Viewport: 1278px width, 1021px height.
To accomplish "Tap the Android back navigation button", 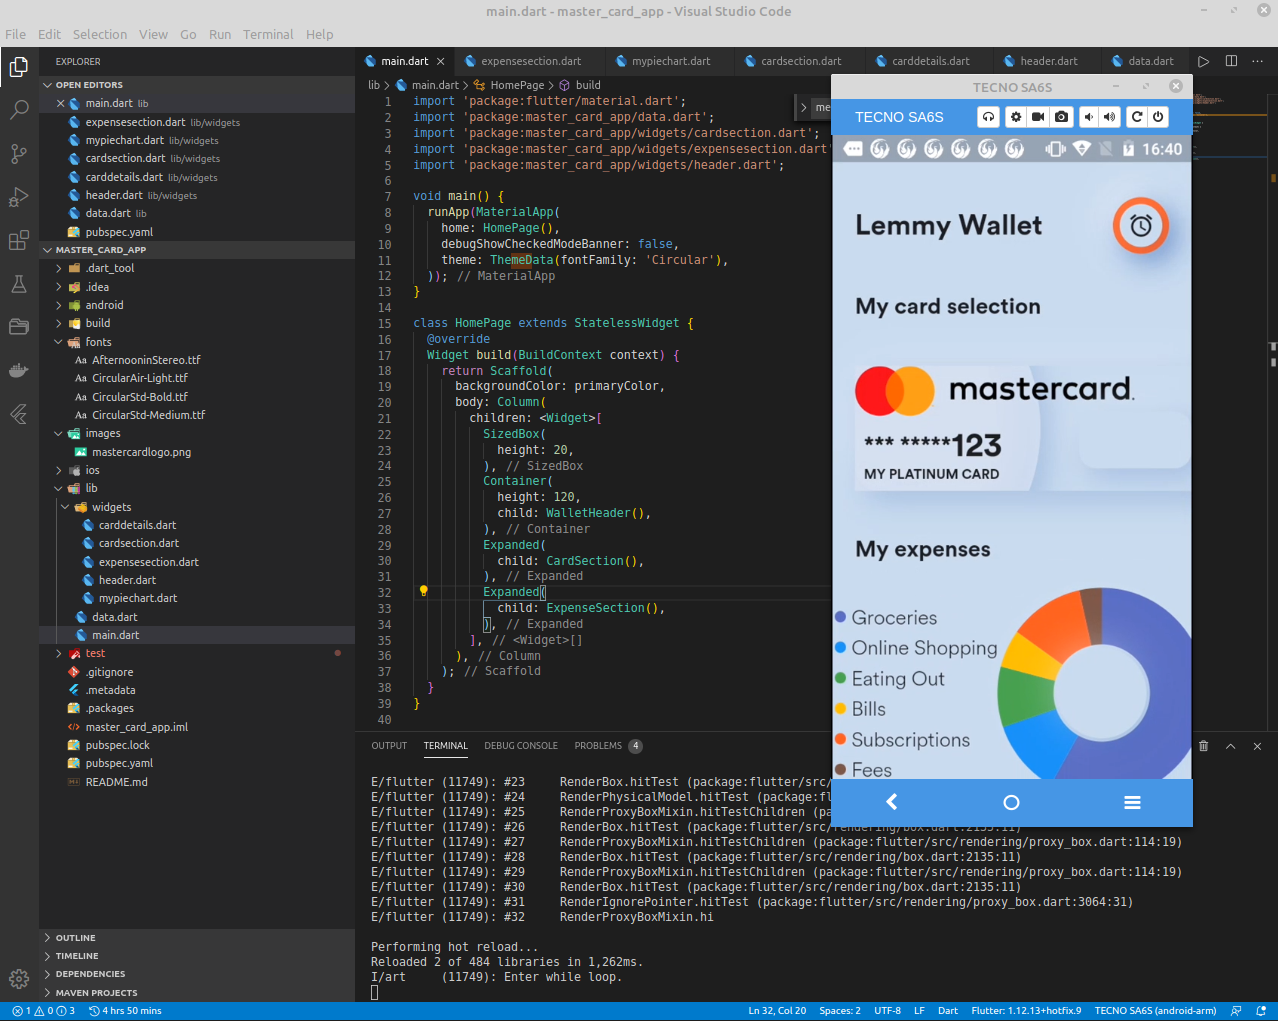I will (892, 802).
